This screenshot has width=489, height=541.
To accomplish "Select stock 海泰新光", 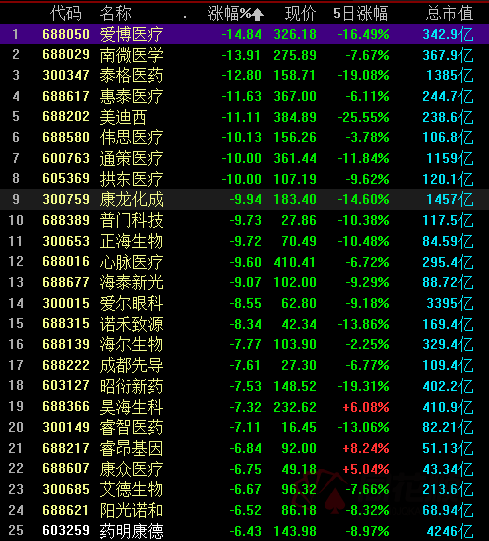I will click(131, 282).
